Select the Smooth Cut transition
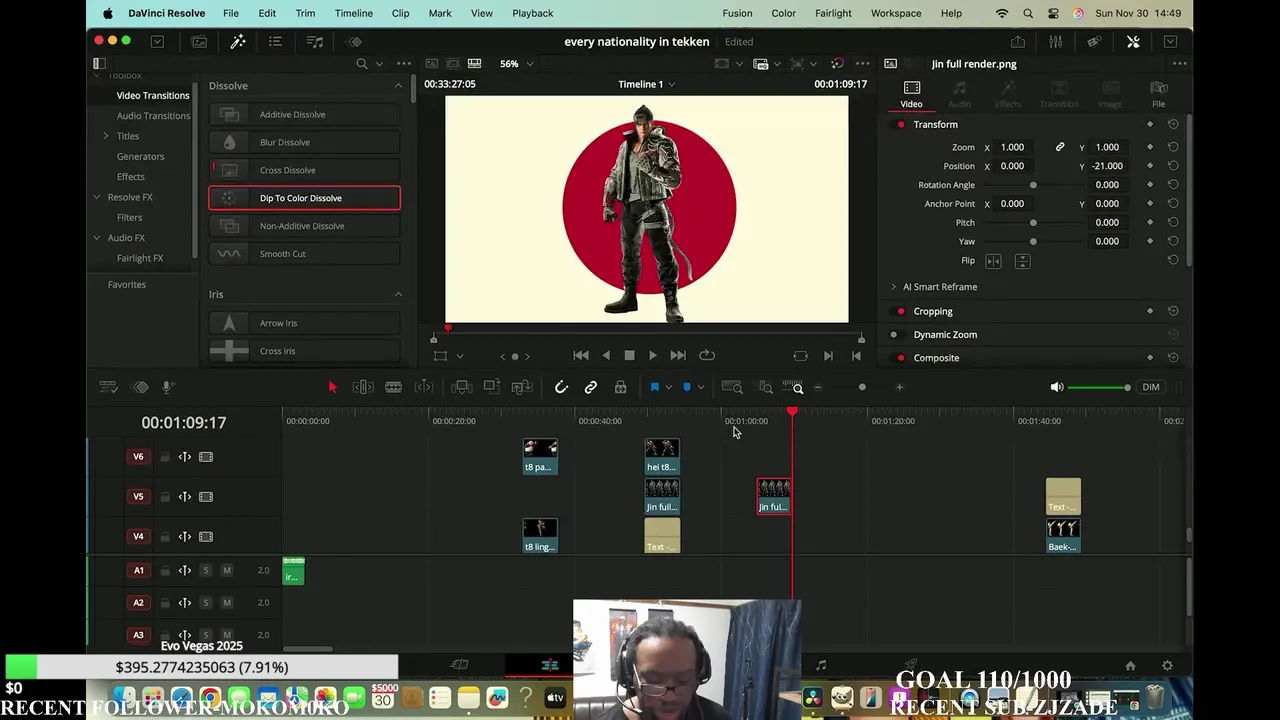Image resolution: width=1280 pixels, height=720 pixels. 304,254
